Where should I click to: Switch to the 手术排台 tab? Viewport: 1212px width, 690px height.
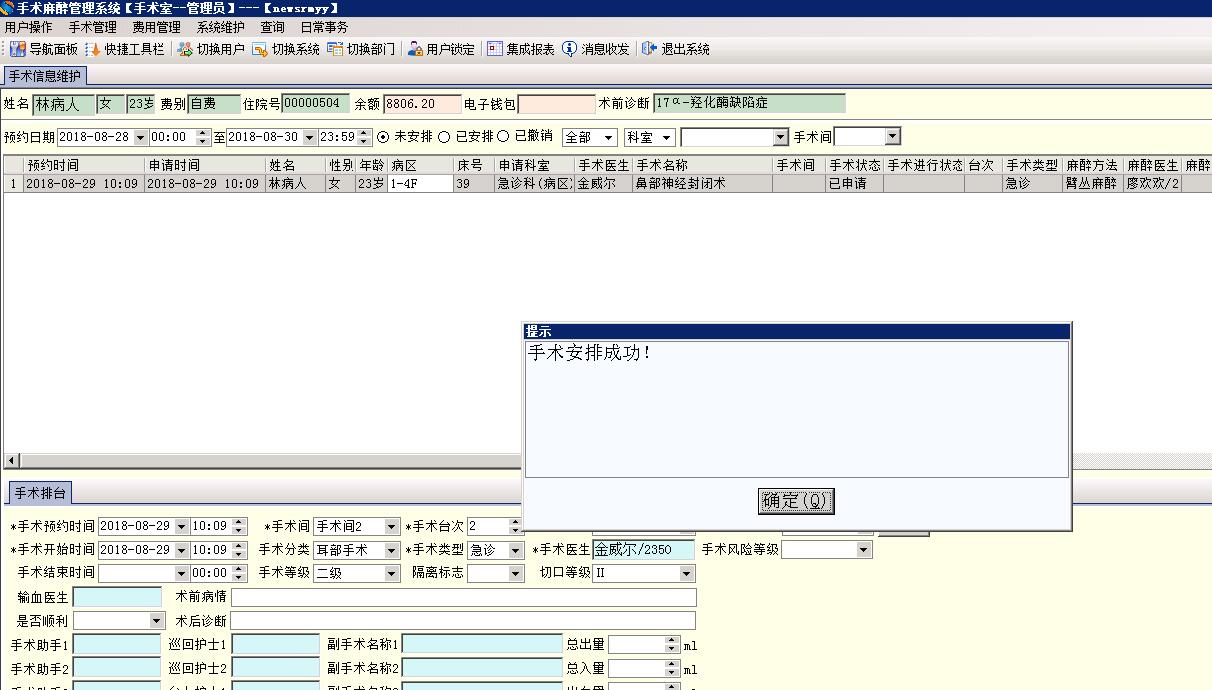point(40,493)
